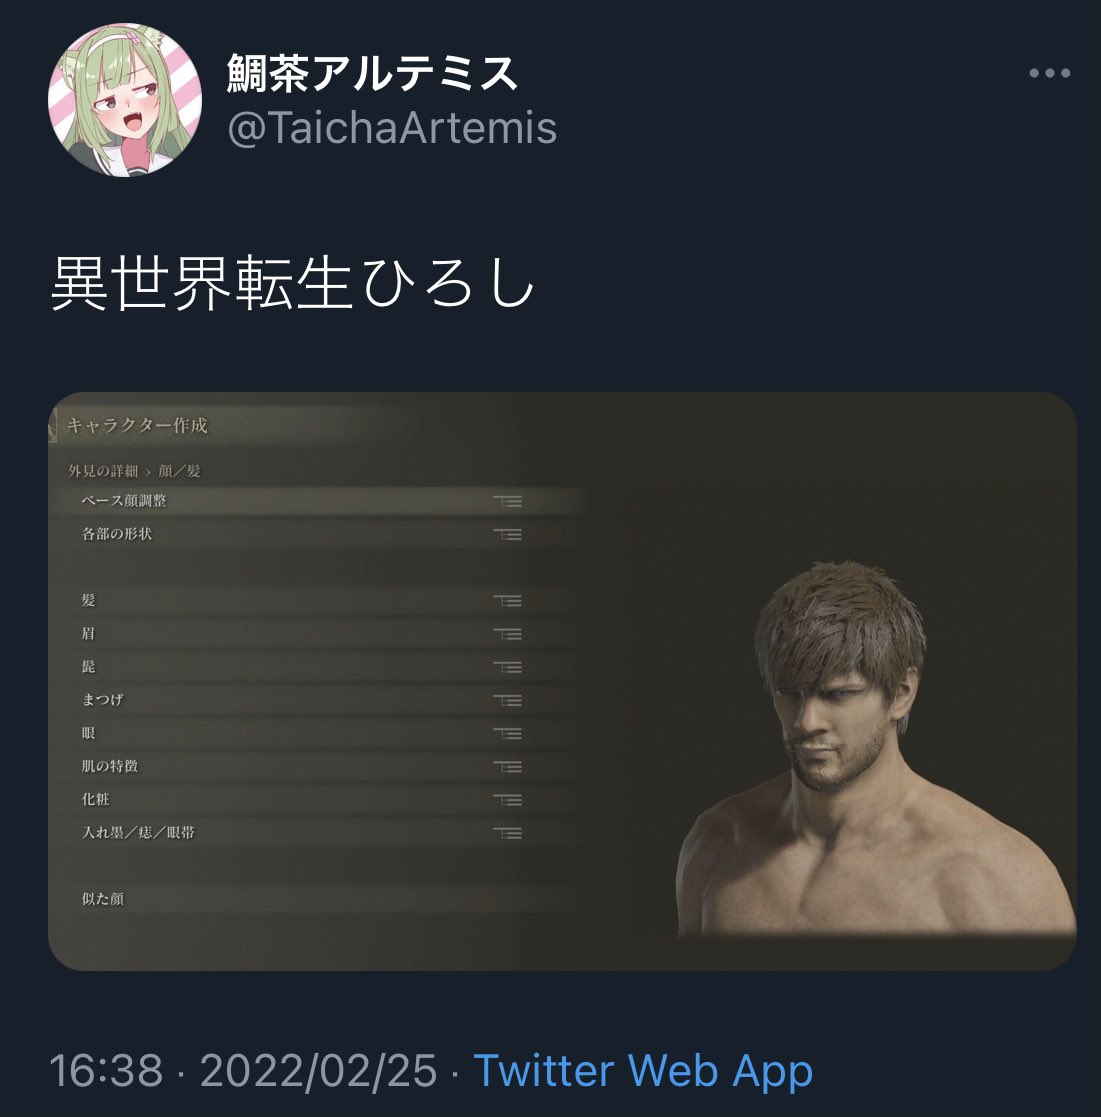
Task: Open submenu icon beside 化粧
Action: [x=508, y=800]
